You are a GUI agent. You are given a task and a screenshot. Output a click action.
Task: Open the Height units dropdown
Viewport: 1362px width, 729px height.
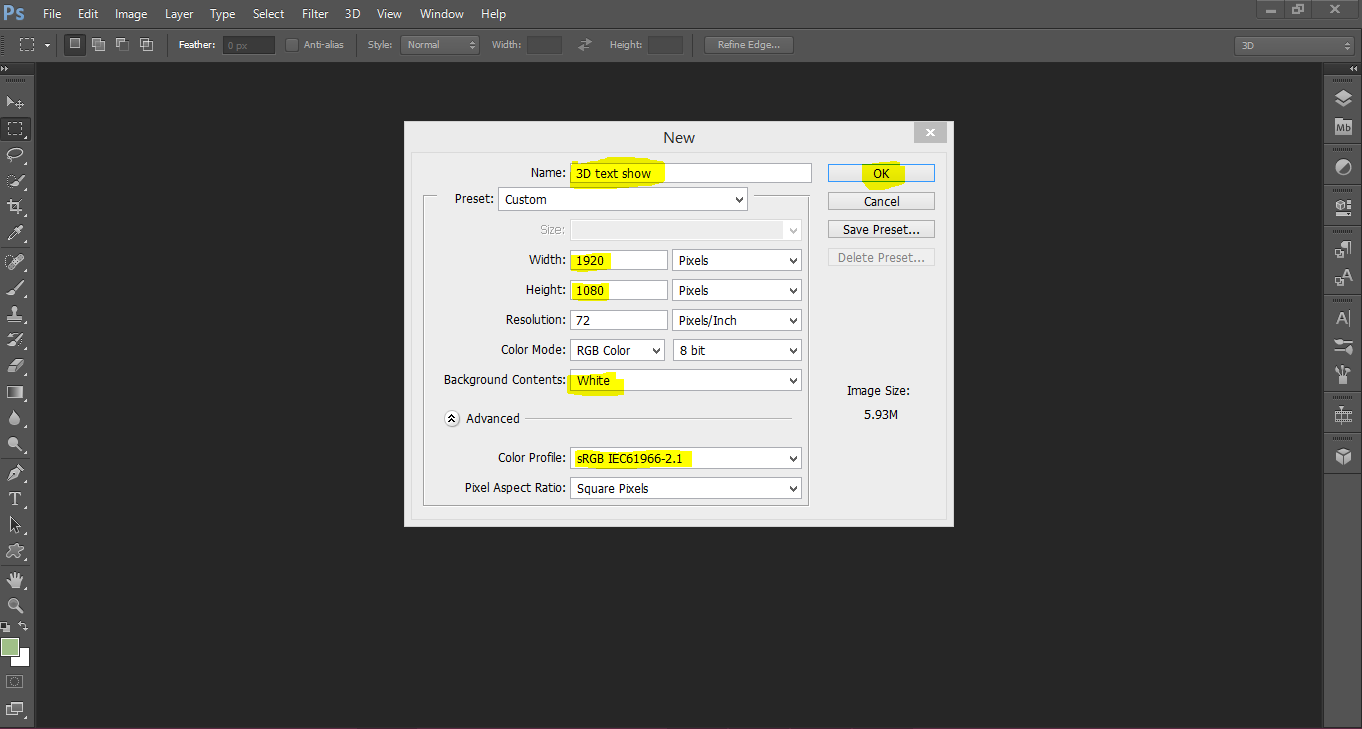[737, 290]
